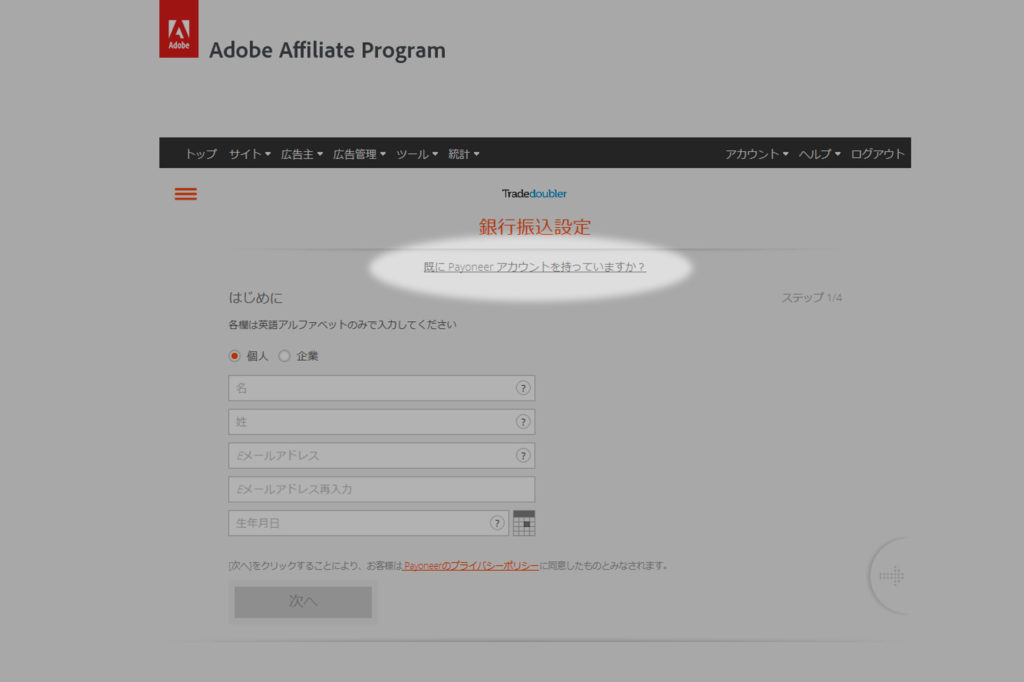Expand the ヘルプ dropdown menu
Image resolution: width=1024 pixels, height=682 pixels.
point(820,154)
